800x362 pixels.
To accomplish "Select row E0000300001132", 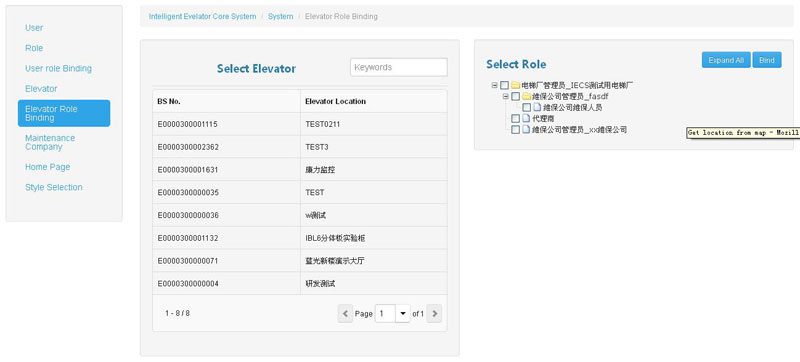I will point(300,238).
